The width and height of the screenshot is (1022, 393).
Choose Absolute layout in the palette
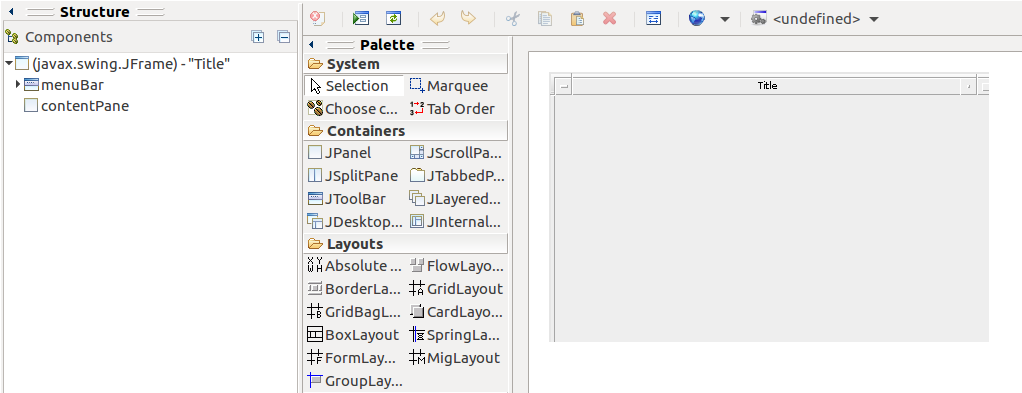coord(355,266)
